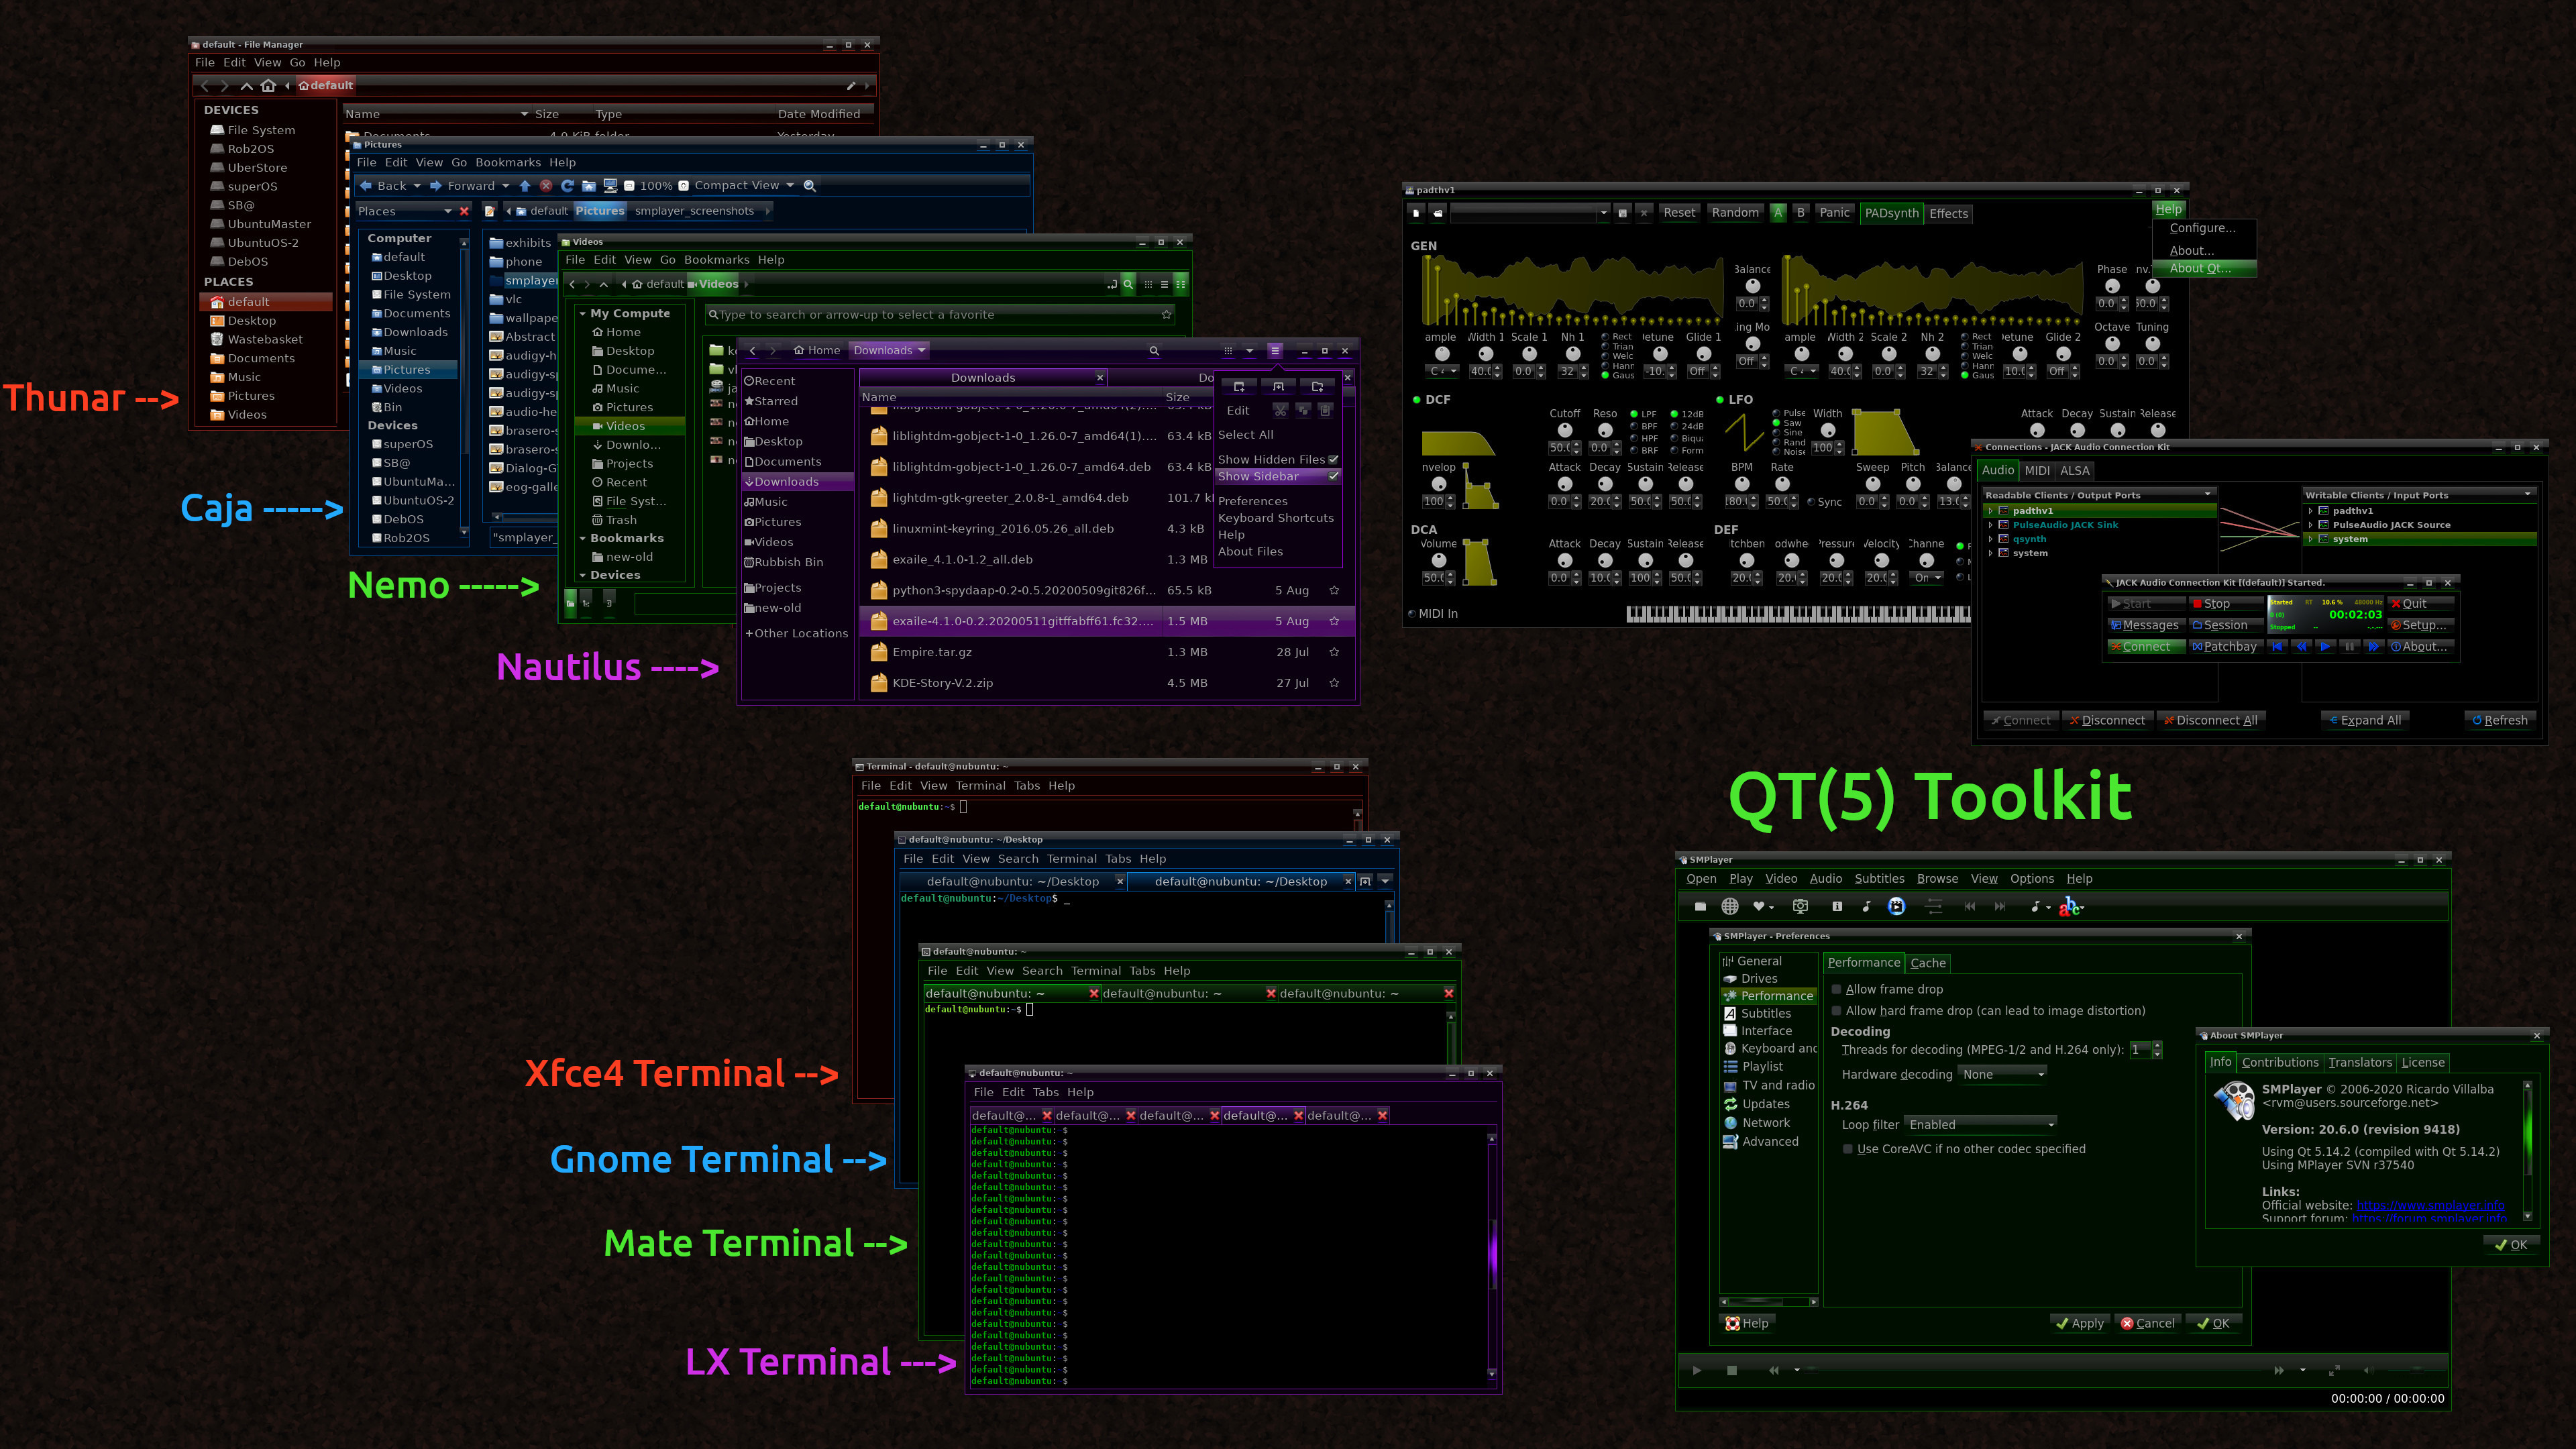Viewport: 2576px width, 1449px height.
Task: Click the open preset icon in padthv1
Action: (1438, 213)
